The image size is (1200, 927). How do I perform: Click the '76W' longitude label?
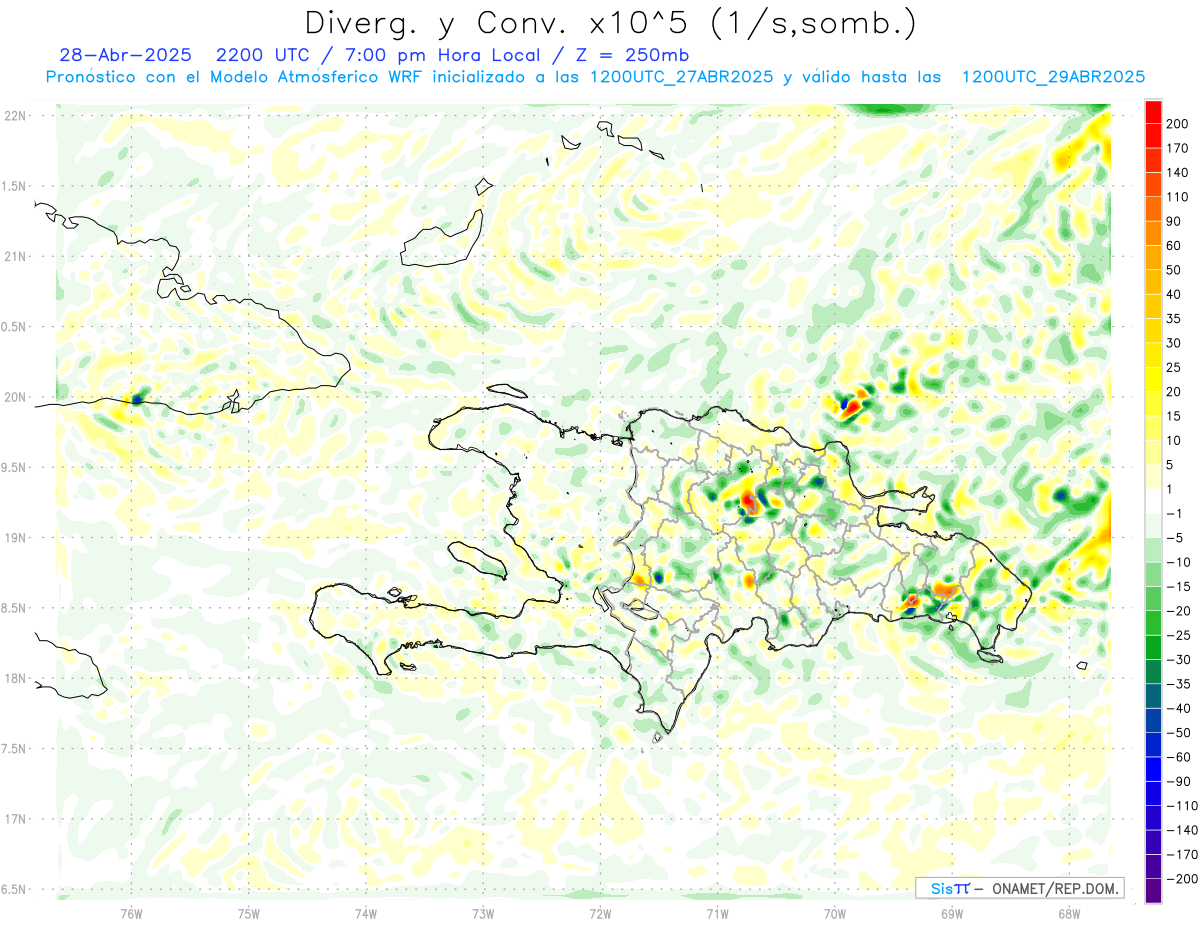131,914
